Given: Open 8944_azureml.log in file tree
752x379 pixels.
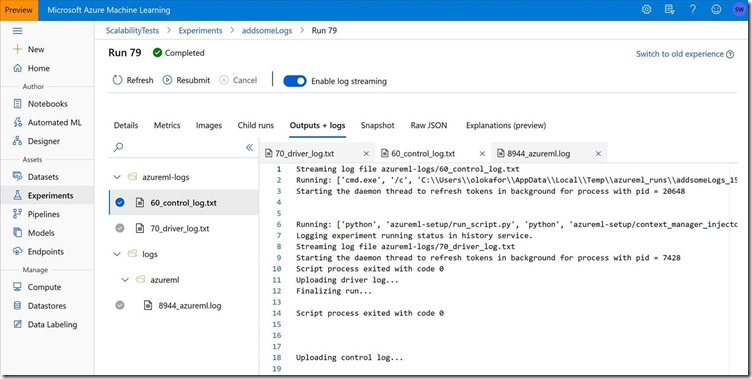Looking at the screenshot, I should pyautogui.click(x=189, y=305).
